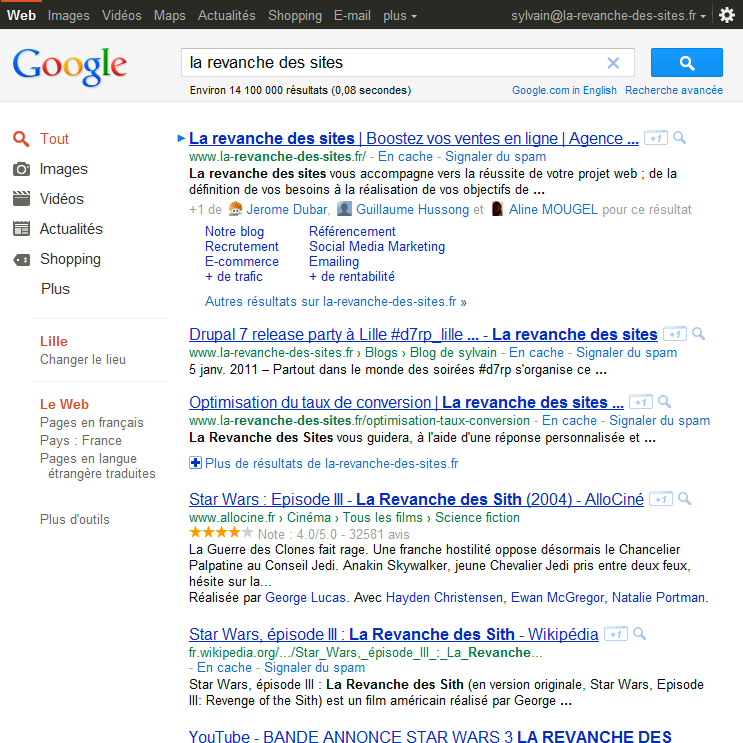Click the price tag icon beside Shopping
This screenshot has height=743, width=743.
(21, 259)
